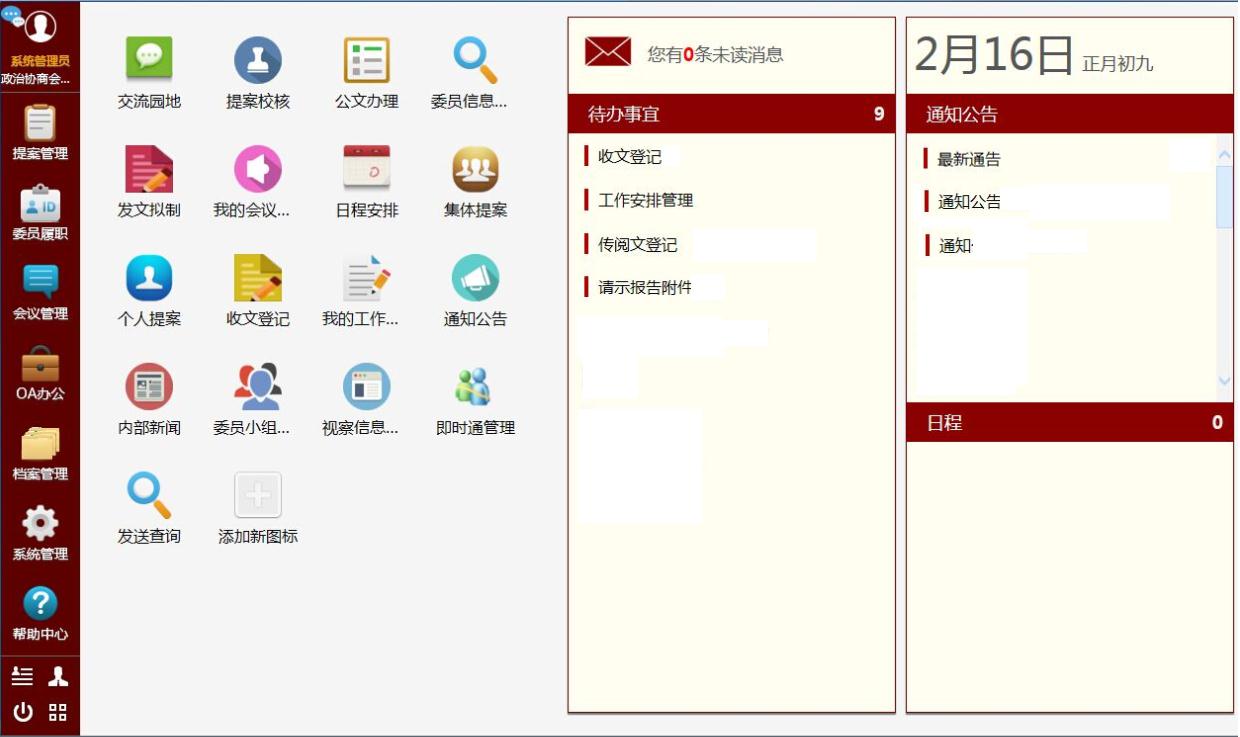Click the contact list icon above the power icon
Screen dimensions: 1240x737
(22, 677)
